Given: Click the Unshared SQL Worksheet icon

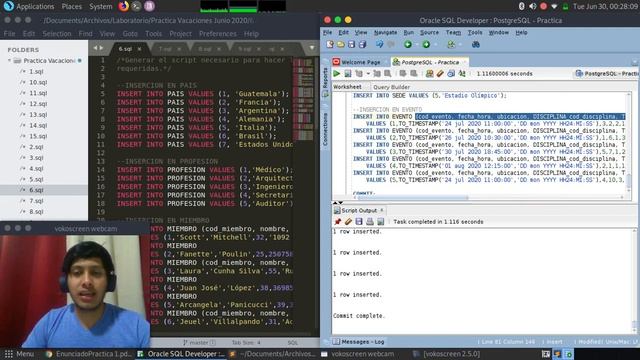Looking at the screenshot, I should [x=429, y=74].
